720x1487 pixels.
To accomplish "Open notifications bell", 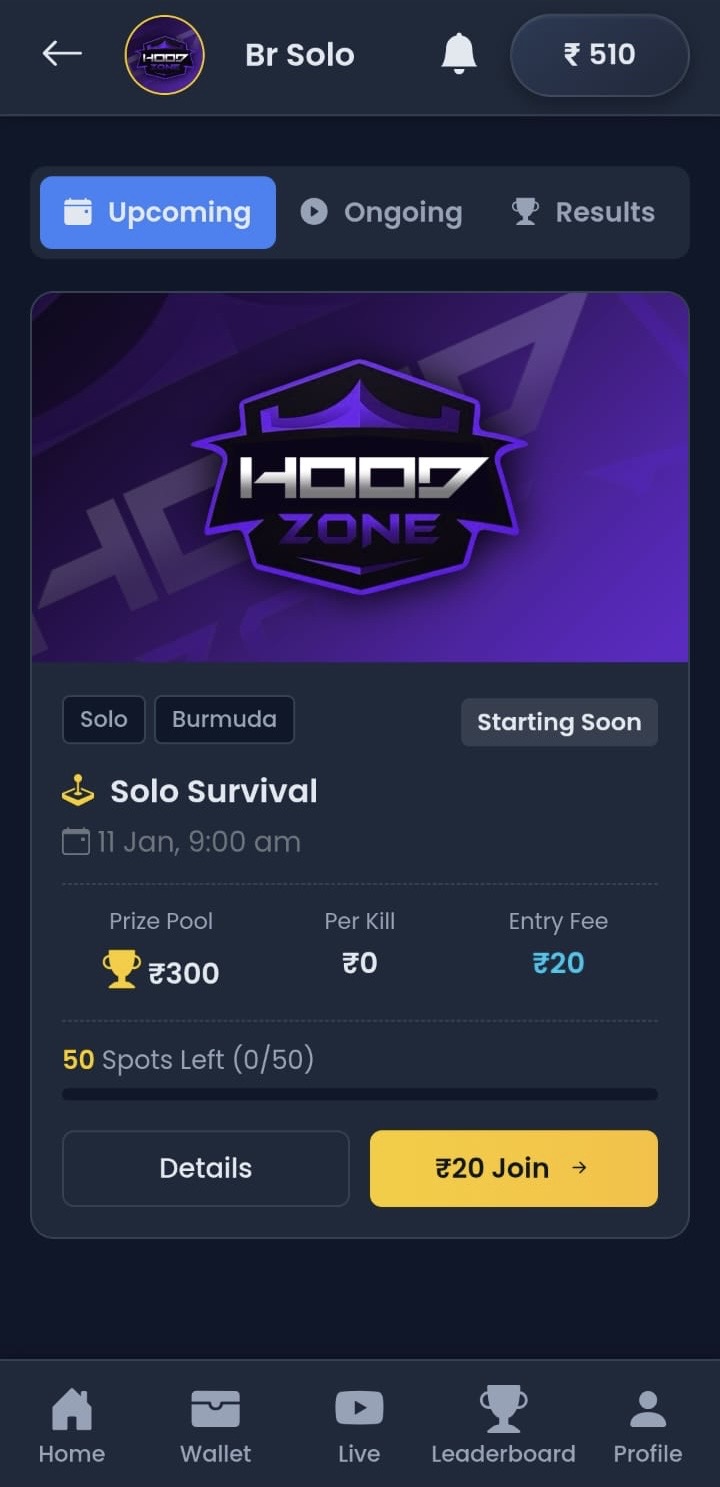I will [459, 54].
